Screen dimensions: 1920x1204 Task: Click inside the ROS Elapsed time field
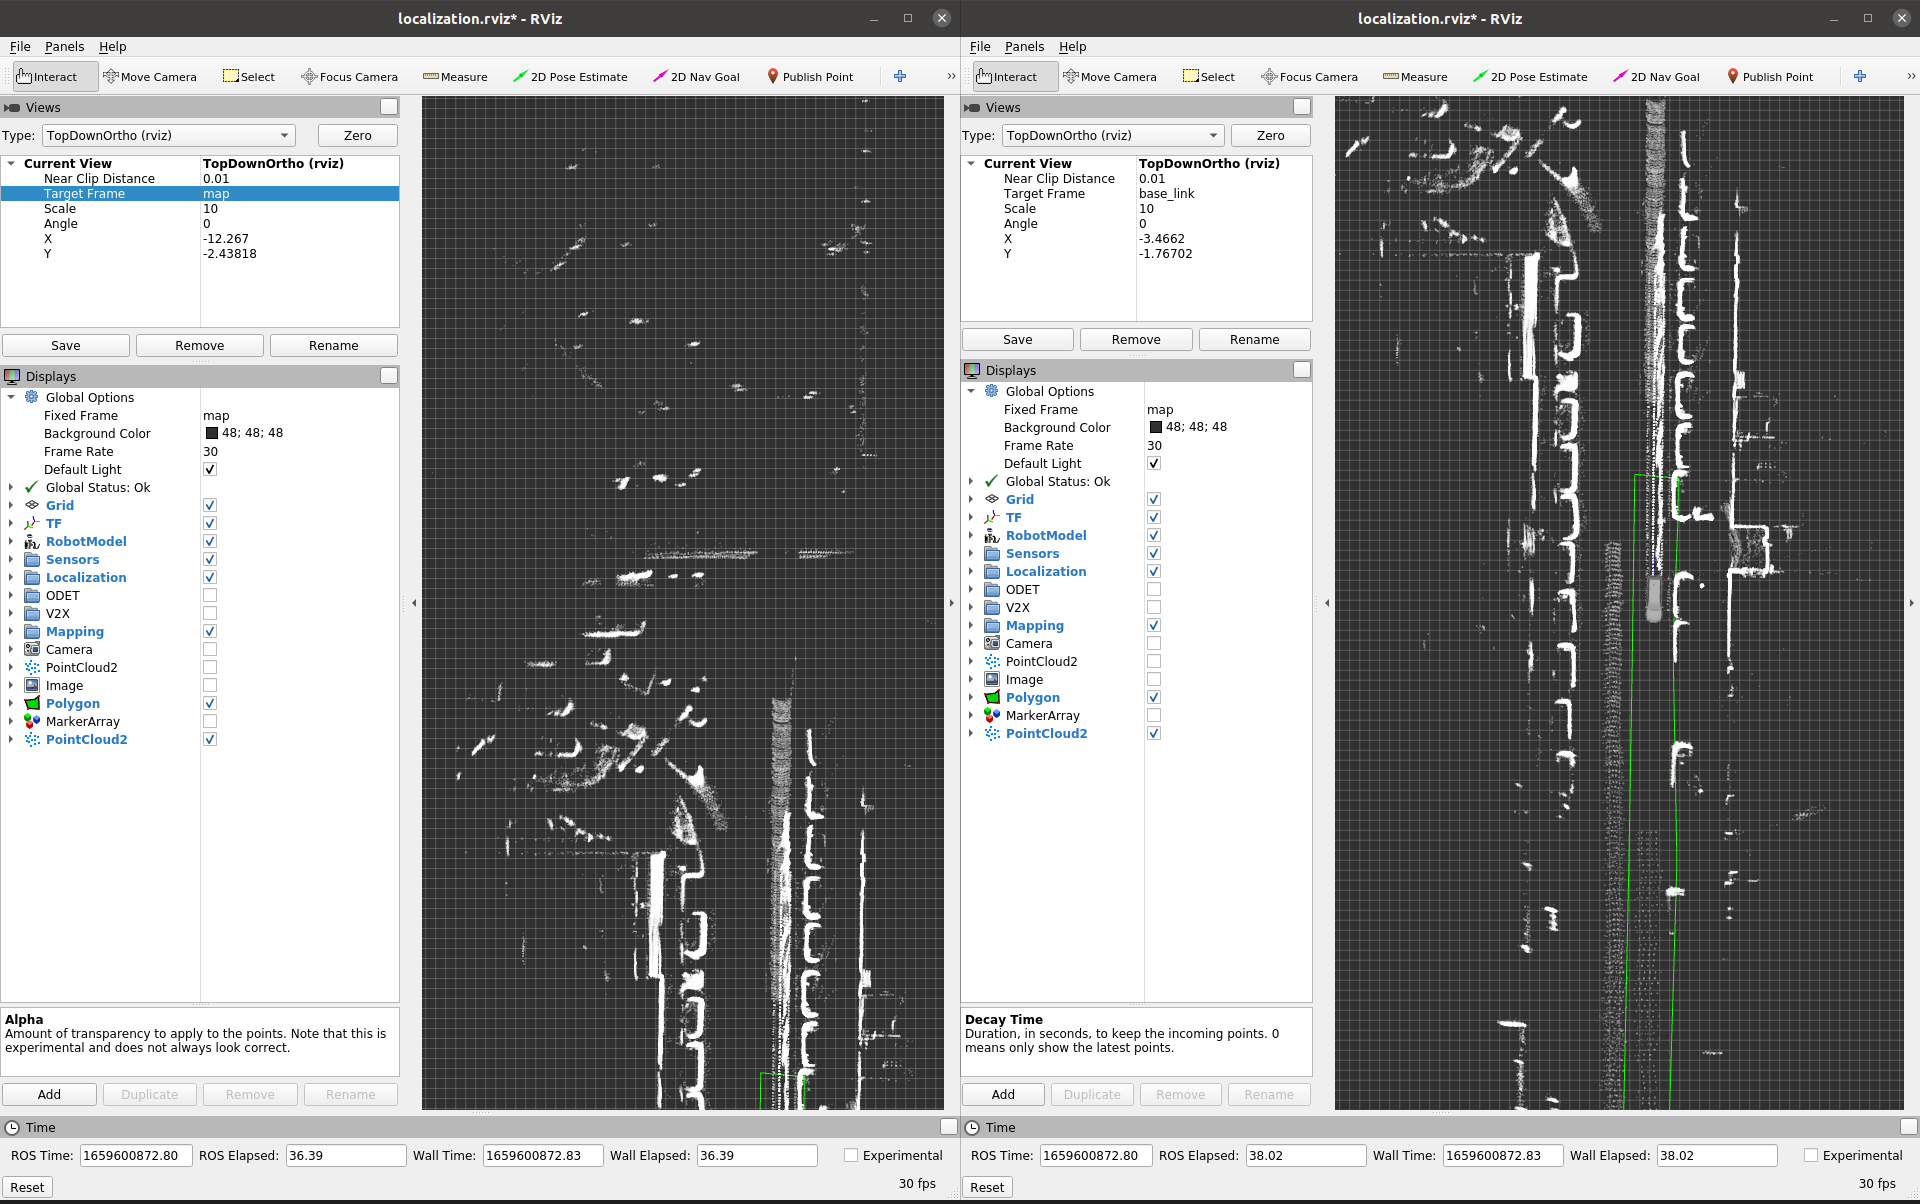tap(345, 1154)
